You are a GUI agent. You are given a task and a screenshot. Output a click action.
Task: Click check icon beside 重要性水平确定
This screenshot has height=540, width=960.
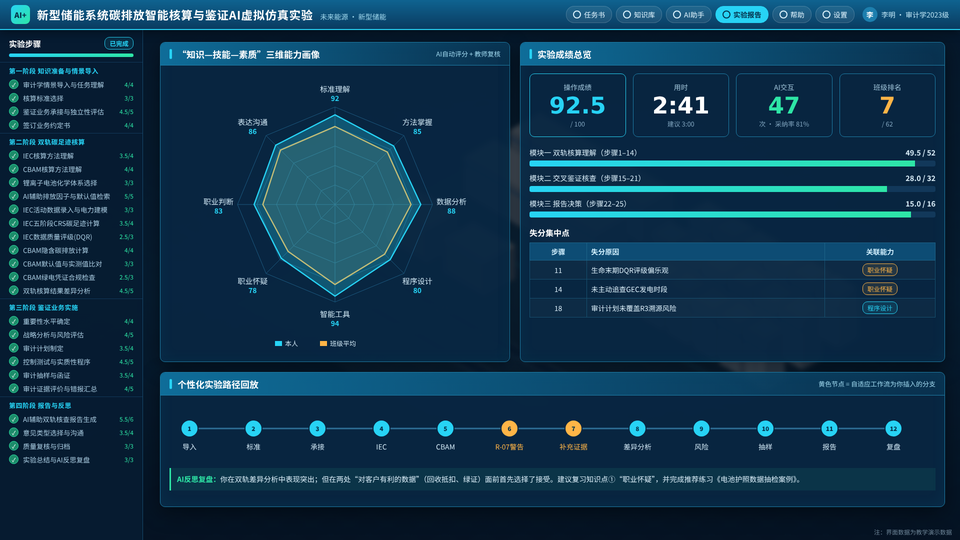(x=13, y=321)
